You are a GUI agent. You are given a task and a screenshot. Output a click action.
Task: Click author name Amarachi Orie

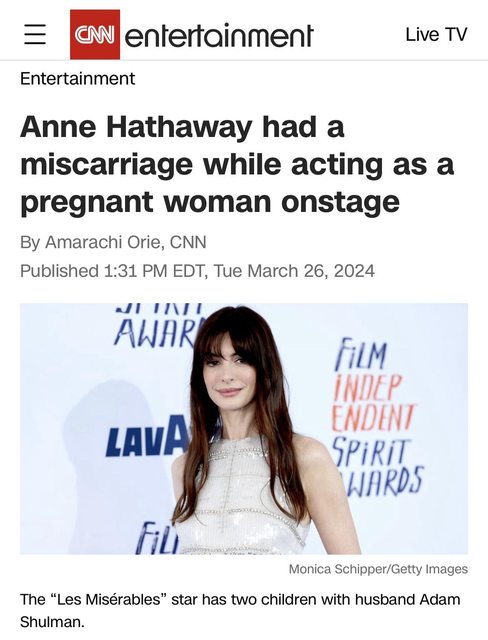click(x=105, y=242)
